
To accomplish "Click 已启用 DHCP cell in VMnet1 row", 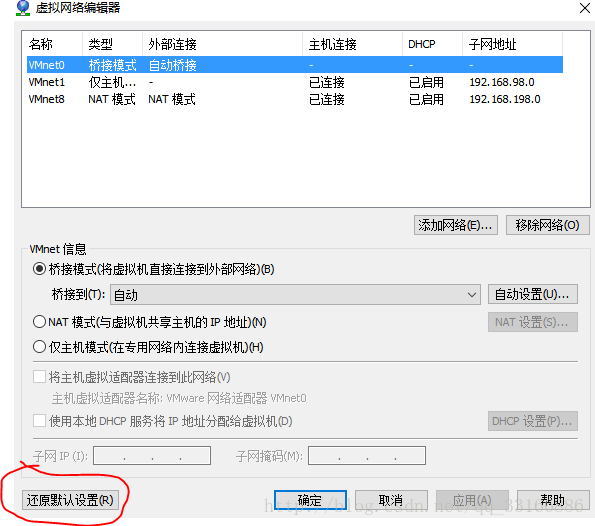I will pyautogui.click(x=426, y=82).
